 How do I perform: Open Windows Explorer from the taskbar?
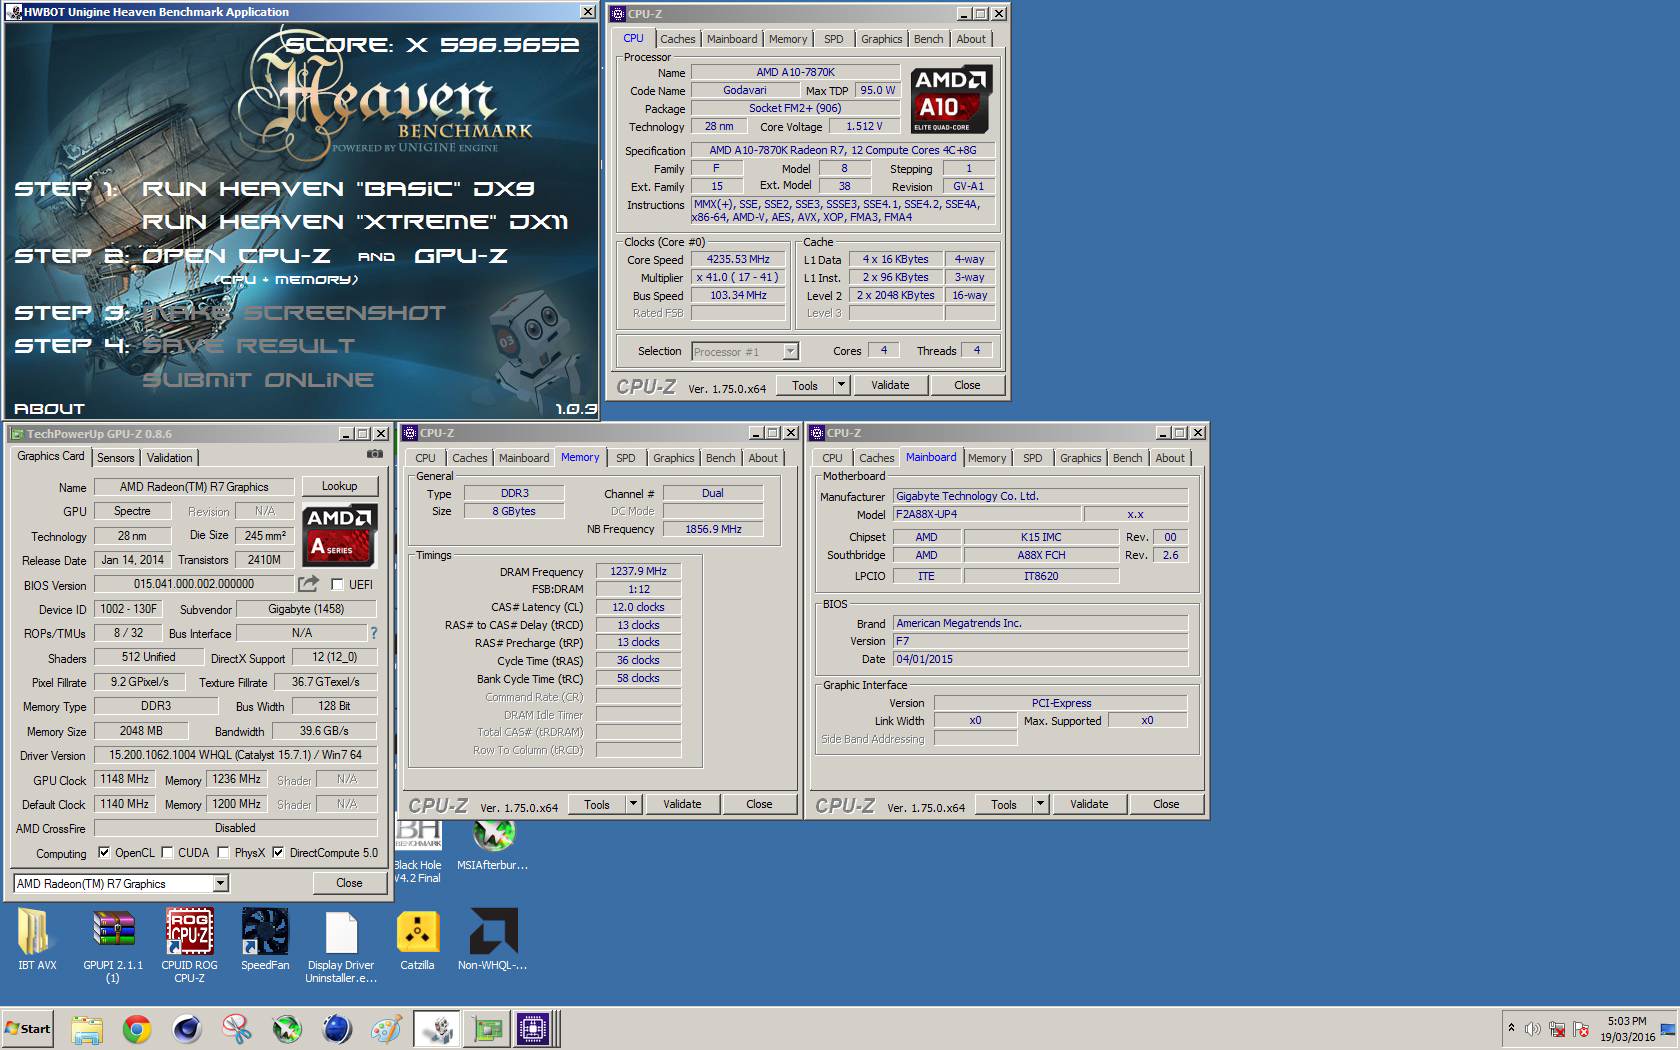pyautogui.click(x=87, y=1029)
